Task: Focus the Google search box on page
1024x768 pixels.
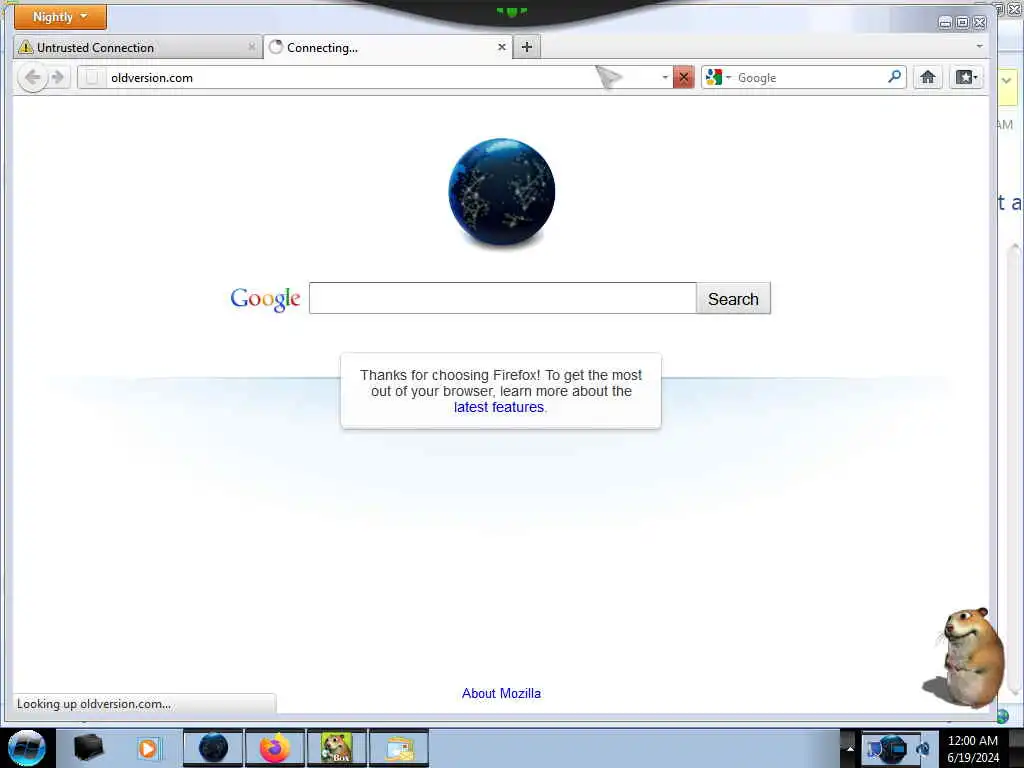Action: (503, 298)
